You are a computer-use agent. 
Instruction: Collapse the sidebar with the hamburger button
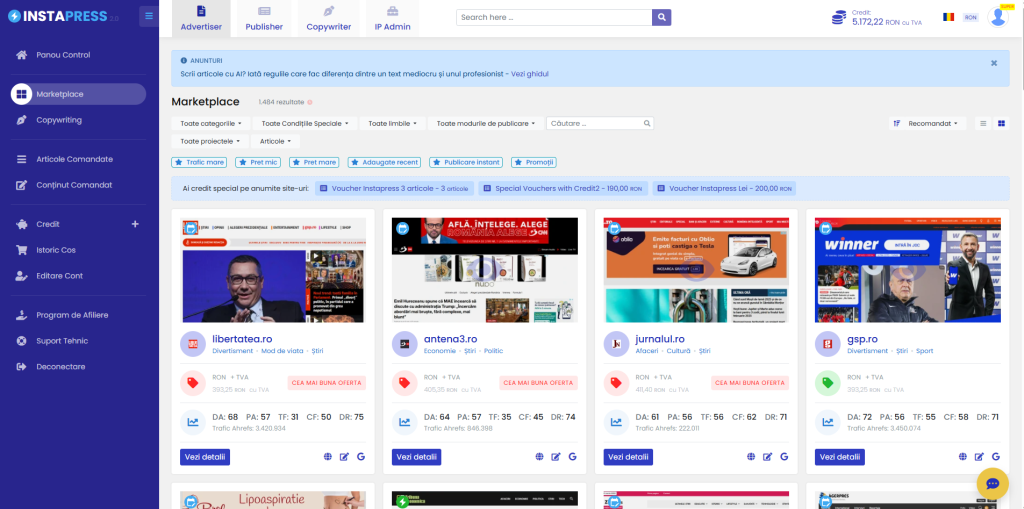click(x=148, y=16)
